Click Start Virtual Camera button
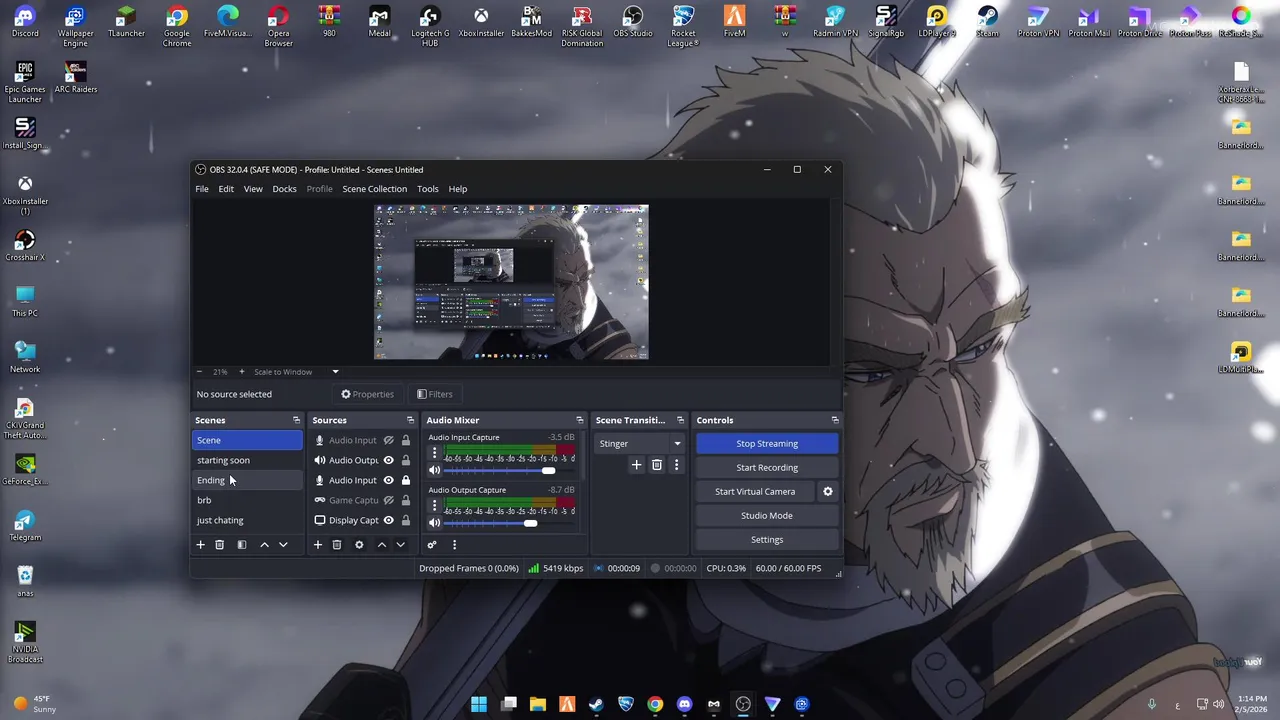Screen dimensions: 1280x720 [755, 492]
